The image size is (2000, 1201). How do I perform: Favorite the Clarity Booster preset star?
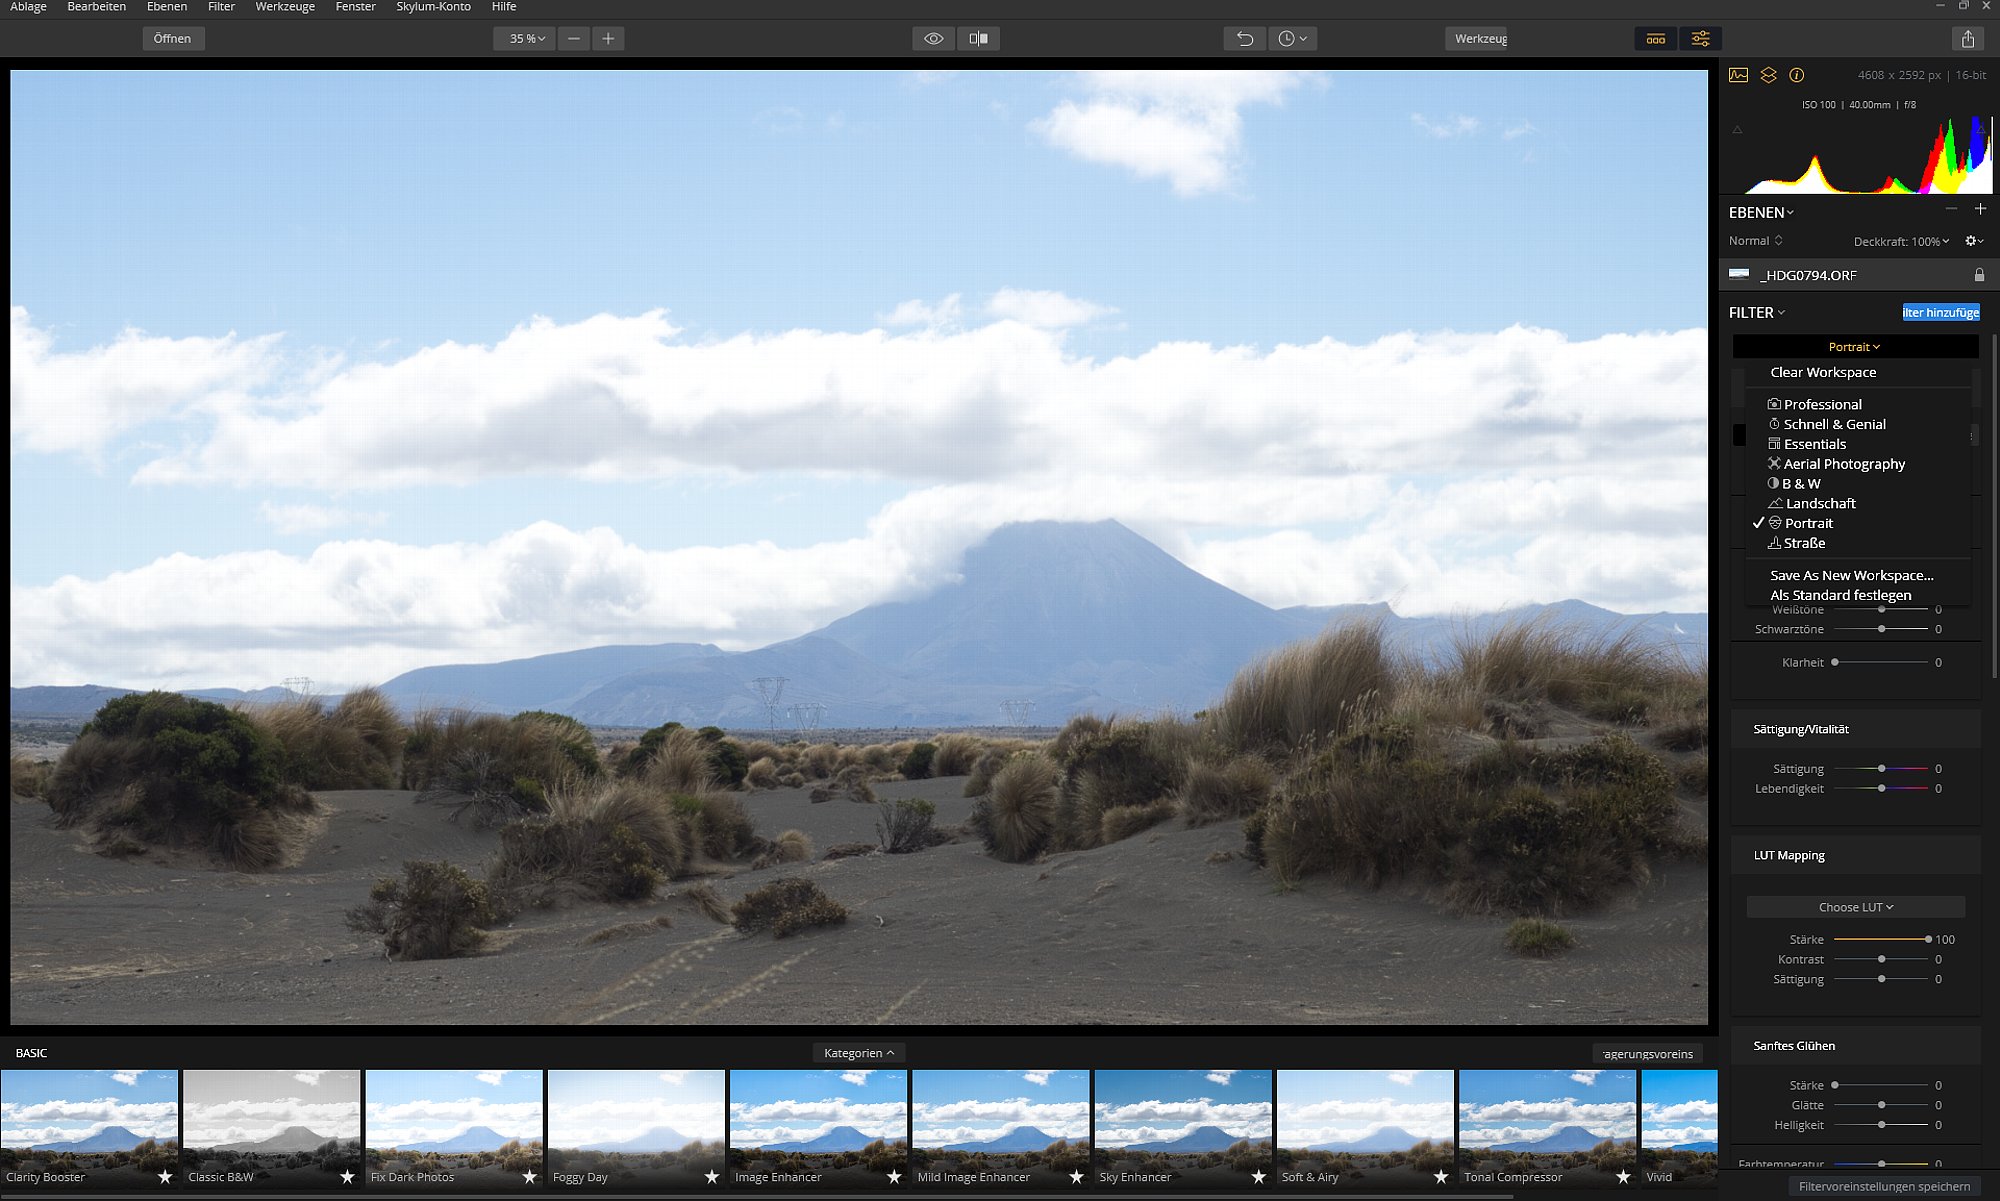coord(165,1177)
